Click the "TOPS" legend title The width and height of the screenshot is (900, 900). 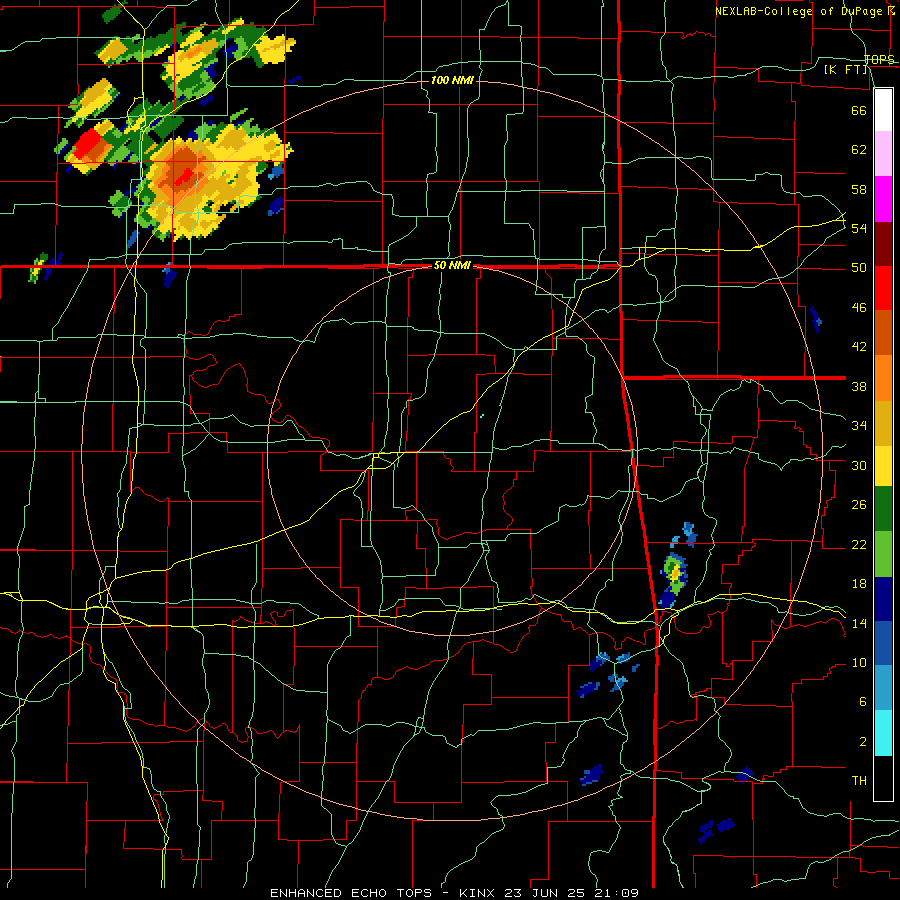point(879,60)
